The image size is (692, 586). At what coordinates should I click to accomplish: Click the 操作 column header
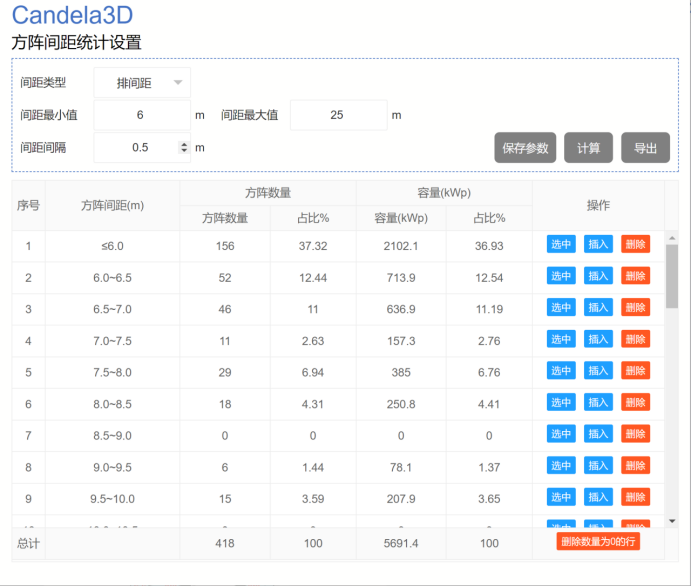click(598, 205)
